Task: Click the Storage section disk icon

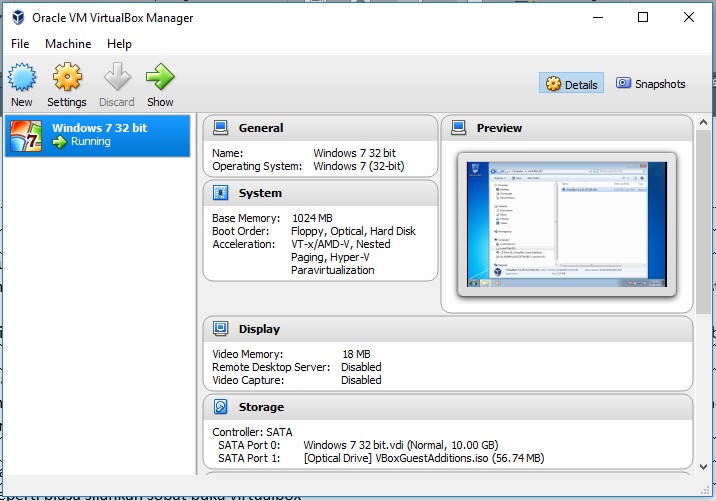Action: [221, 406]
